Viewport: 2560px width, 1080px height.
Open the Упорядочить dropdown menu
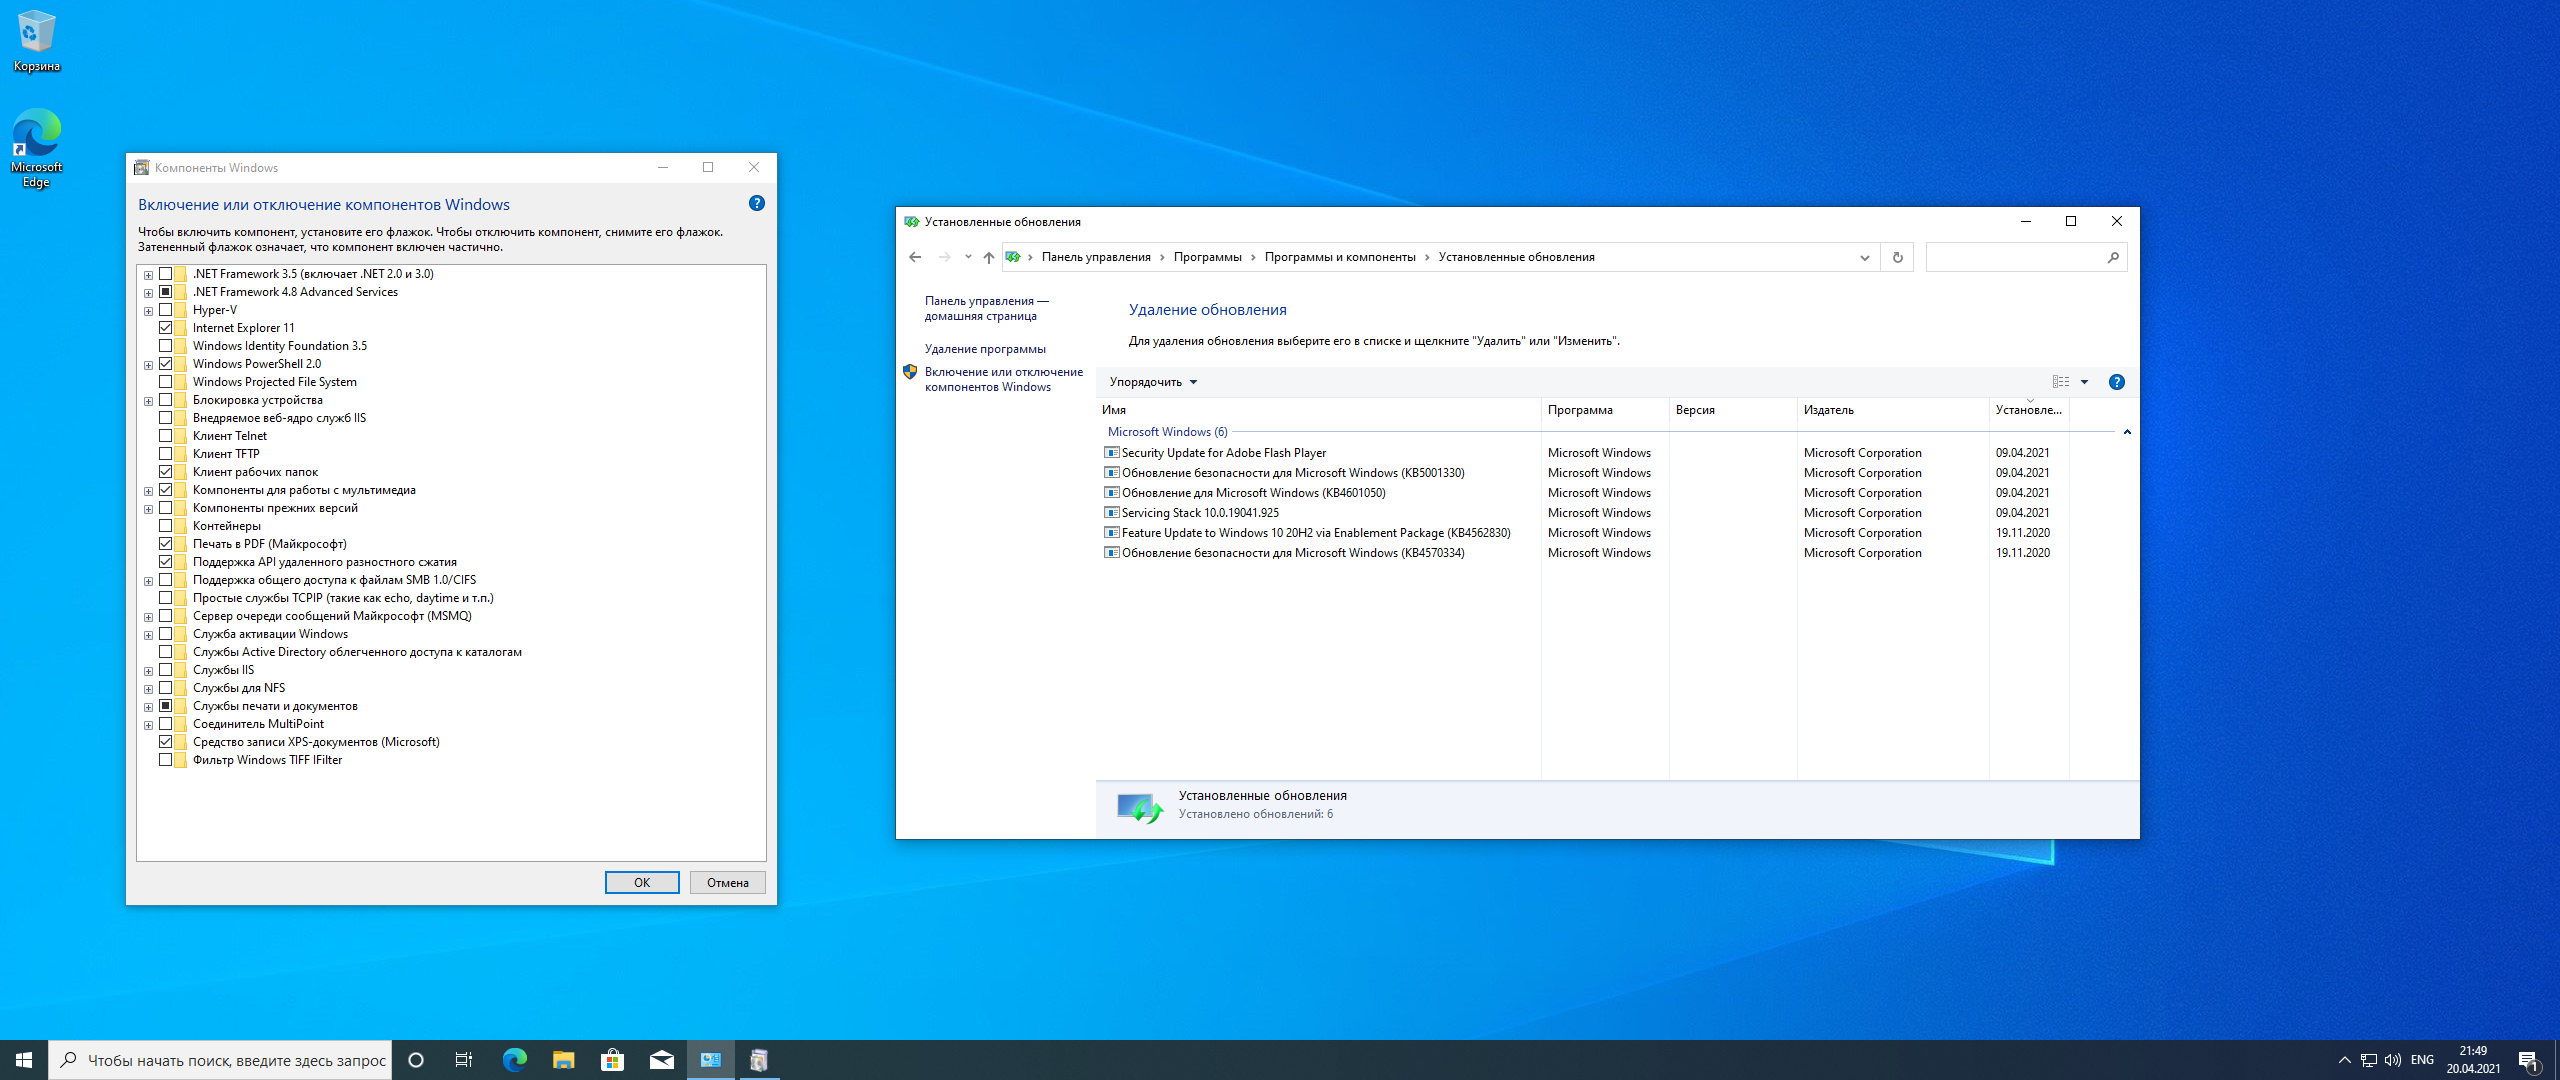pos(1152,382)
